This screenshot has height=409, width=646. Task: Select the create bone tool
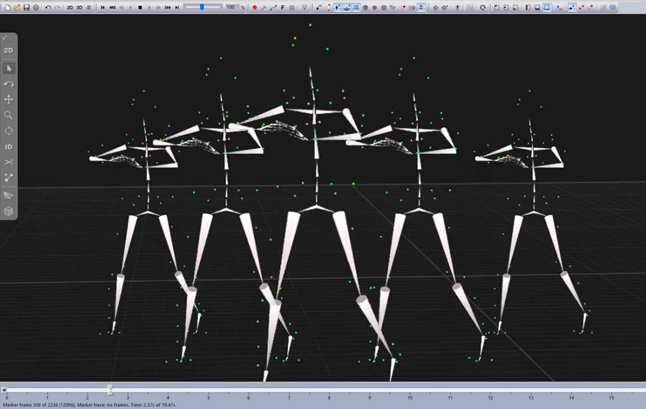pyautogui.click(x=9, y=178)
